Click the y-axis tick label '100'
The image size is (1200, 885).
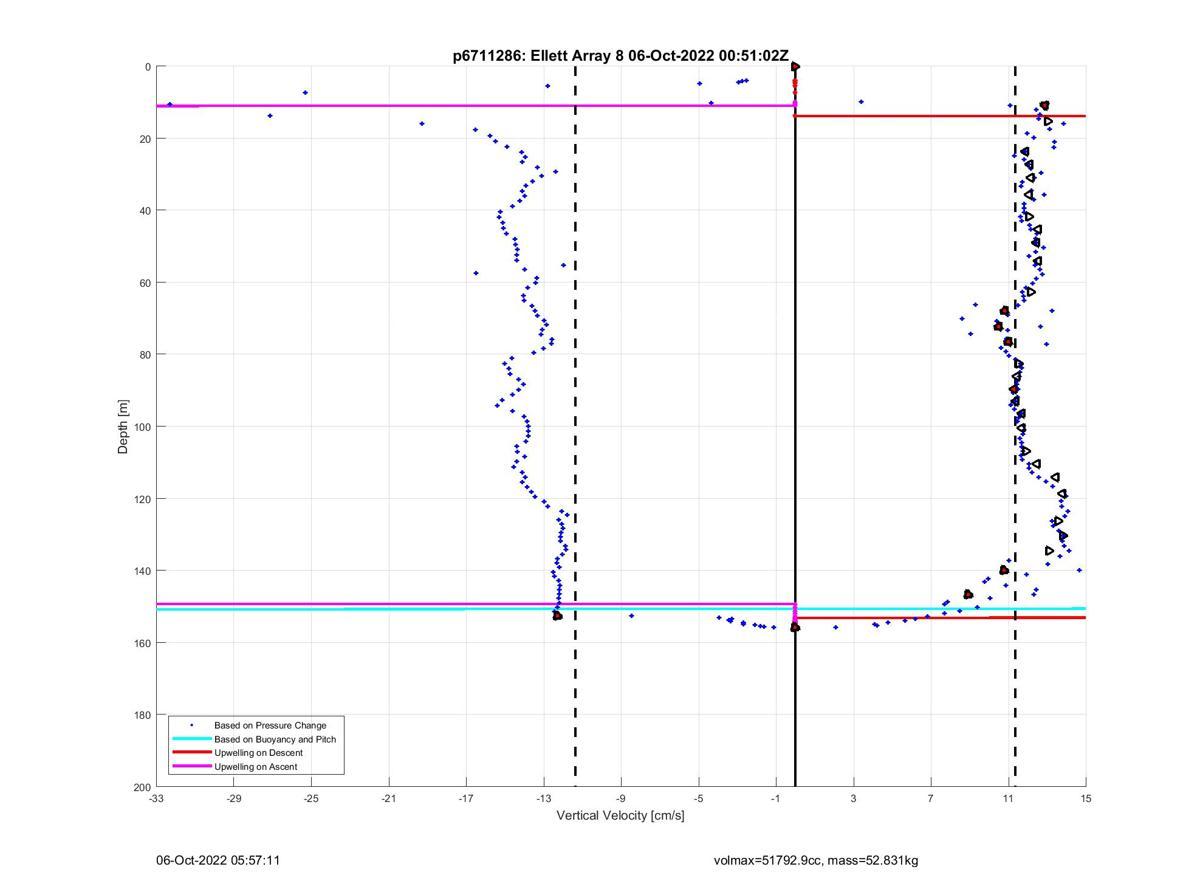tap(142, 427)
